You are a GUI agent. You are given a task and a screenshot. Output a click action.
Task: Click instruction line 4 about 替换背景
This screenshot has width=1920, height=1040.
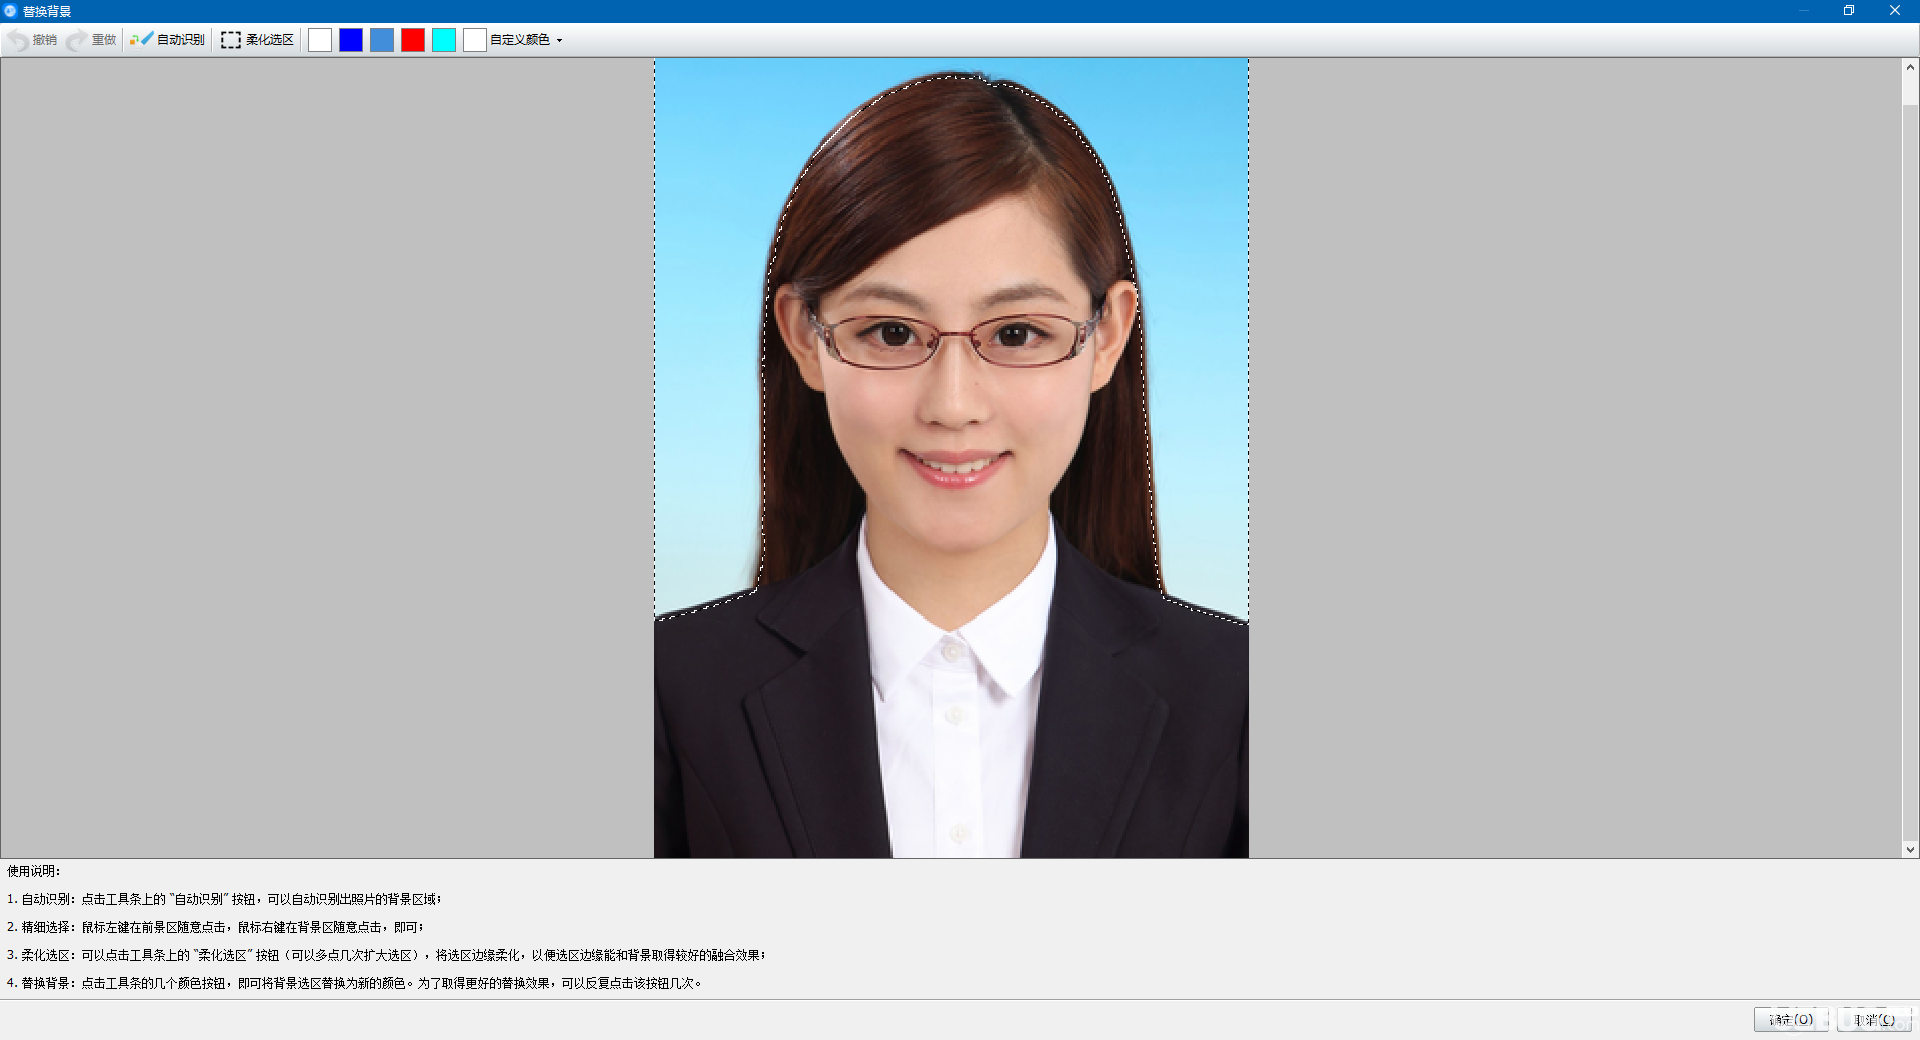tap(354, 983)
